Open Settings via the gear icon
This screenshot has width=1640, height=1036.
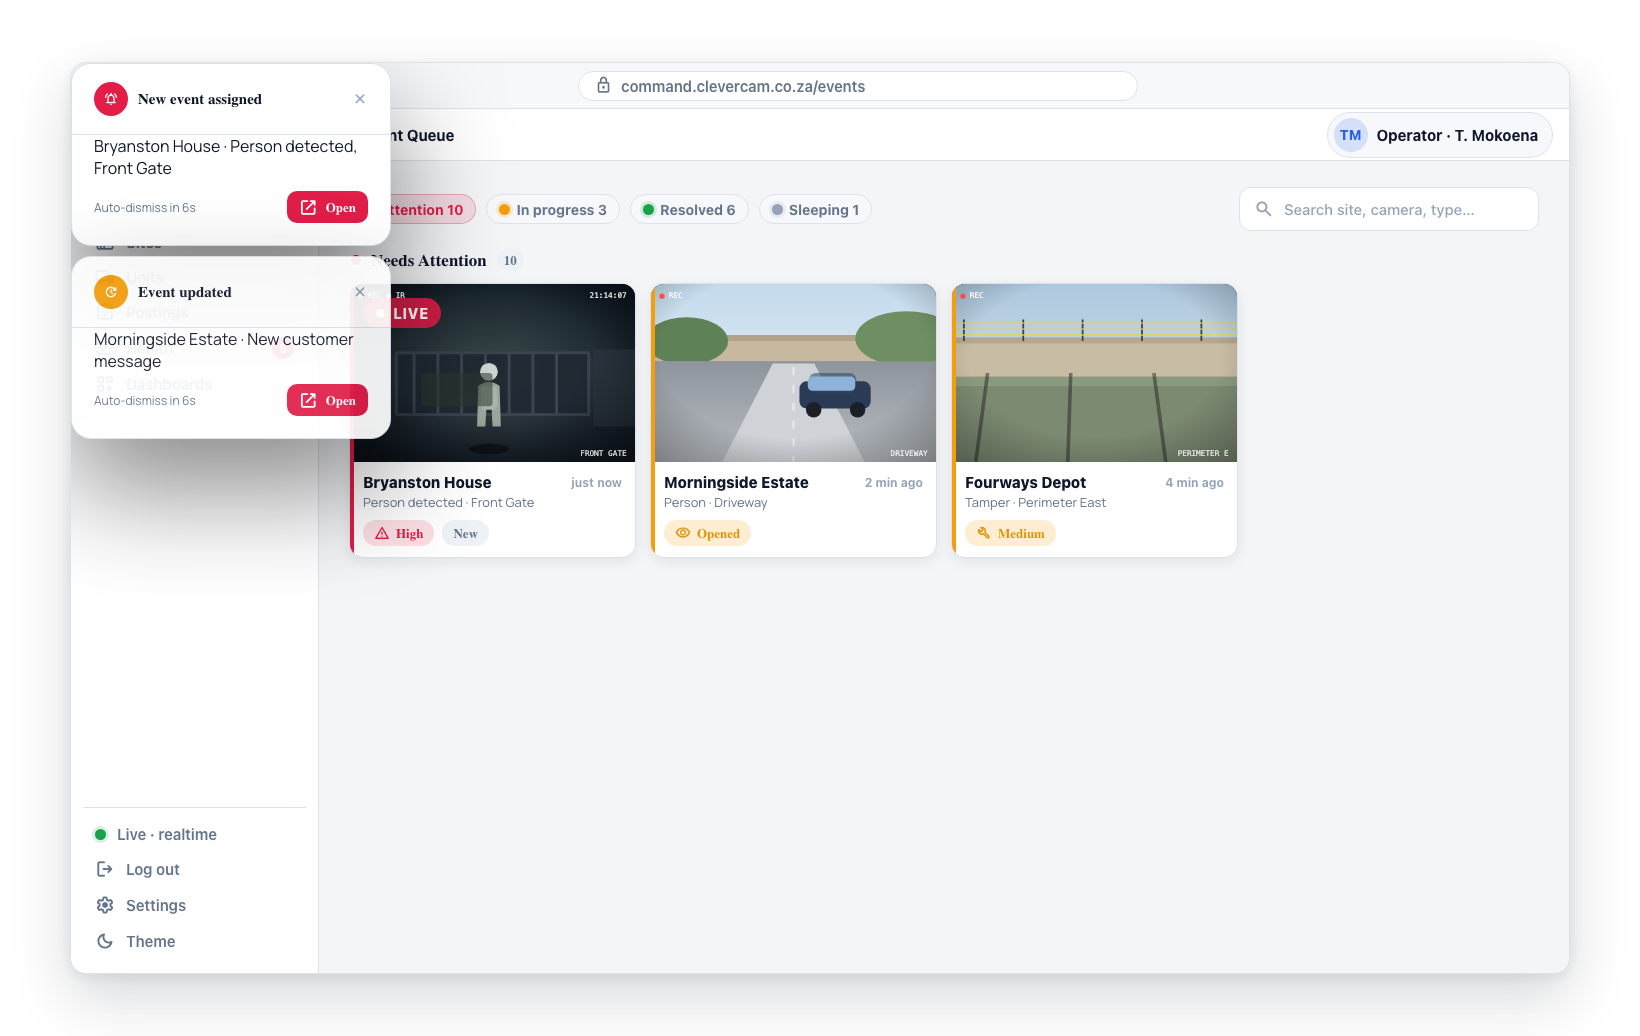click(105, 905)
